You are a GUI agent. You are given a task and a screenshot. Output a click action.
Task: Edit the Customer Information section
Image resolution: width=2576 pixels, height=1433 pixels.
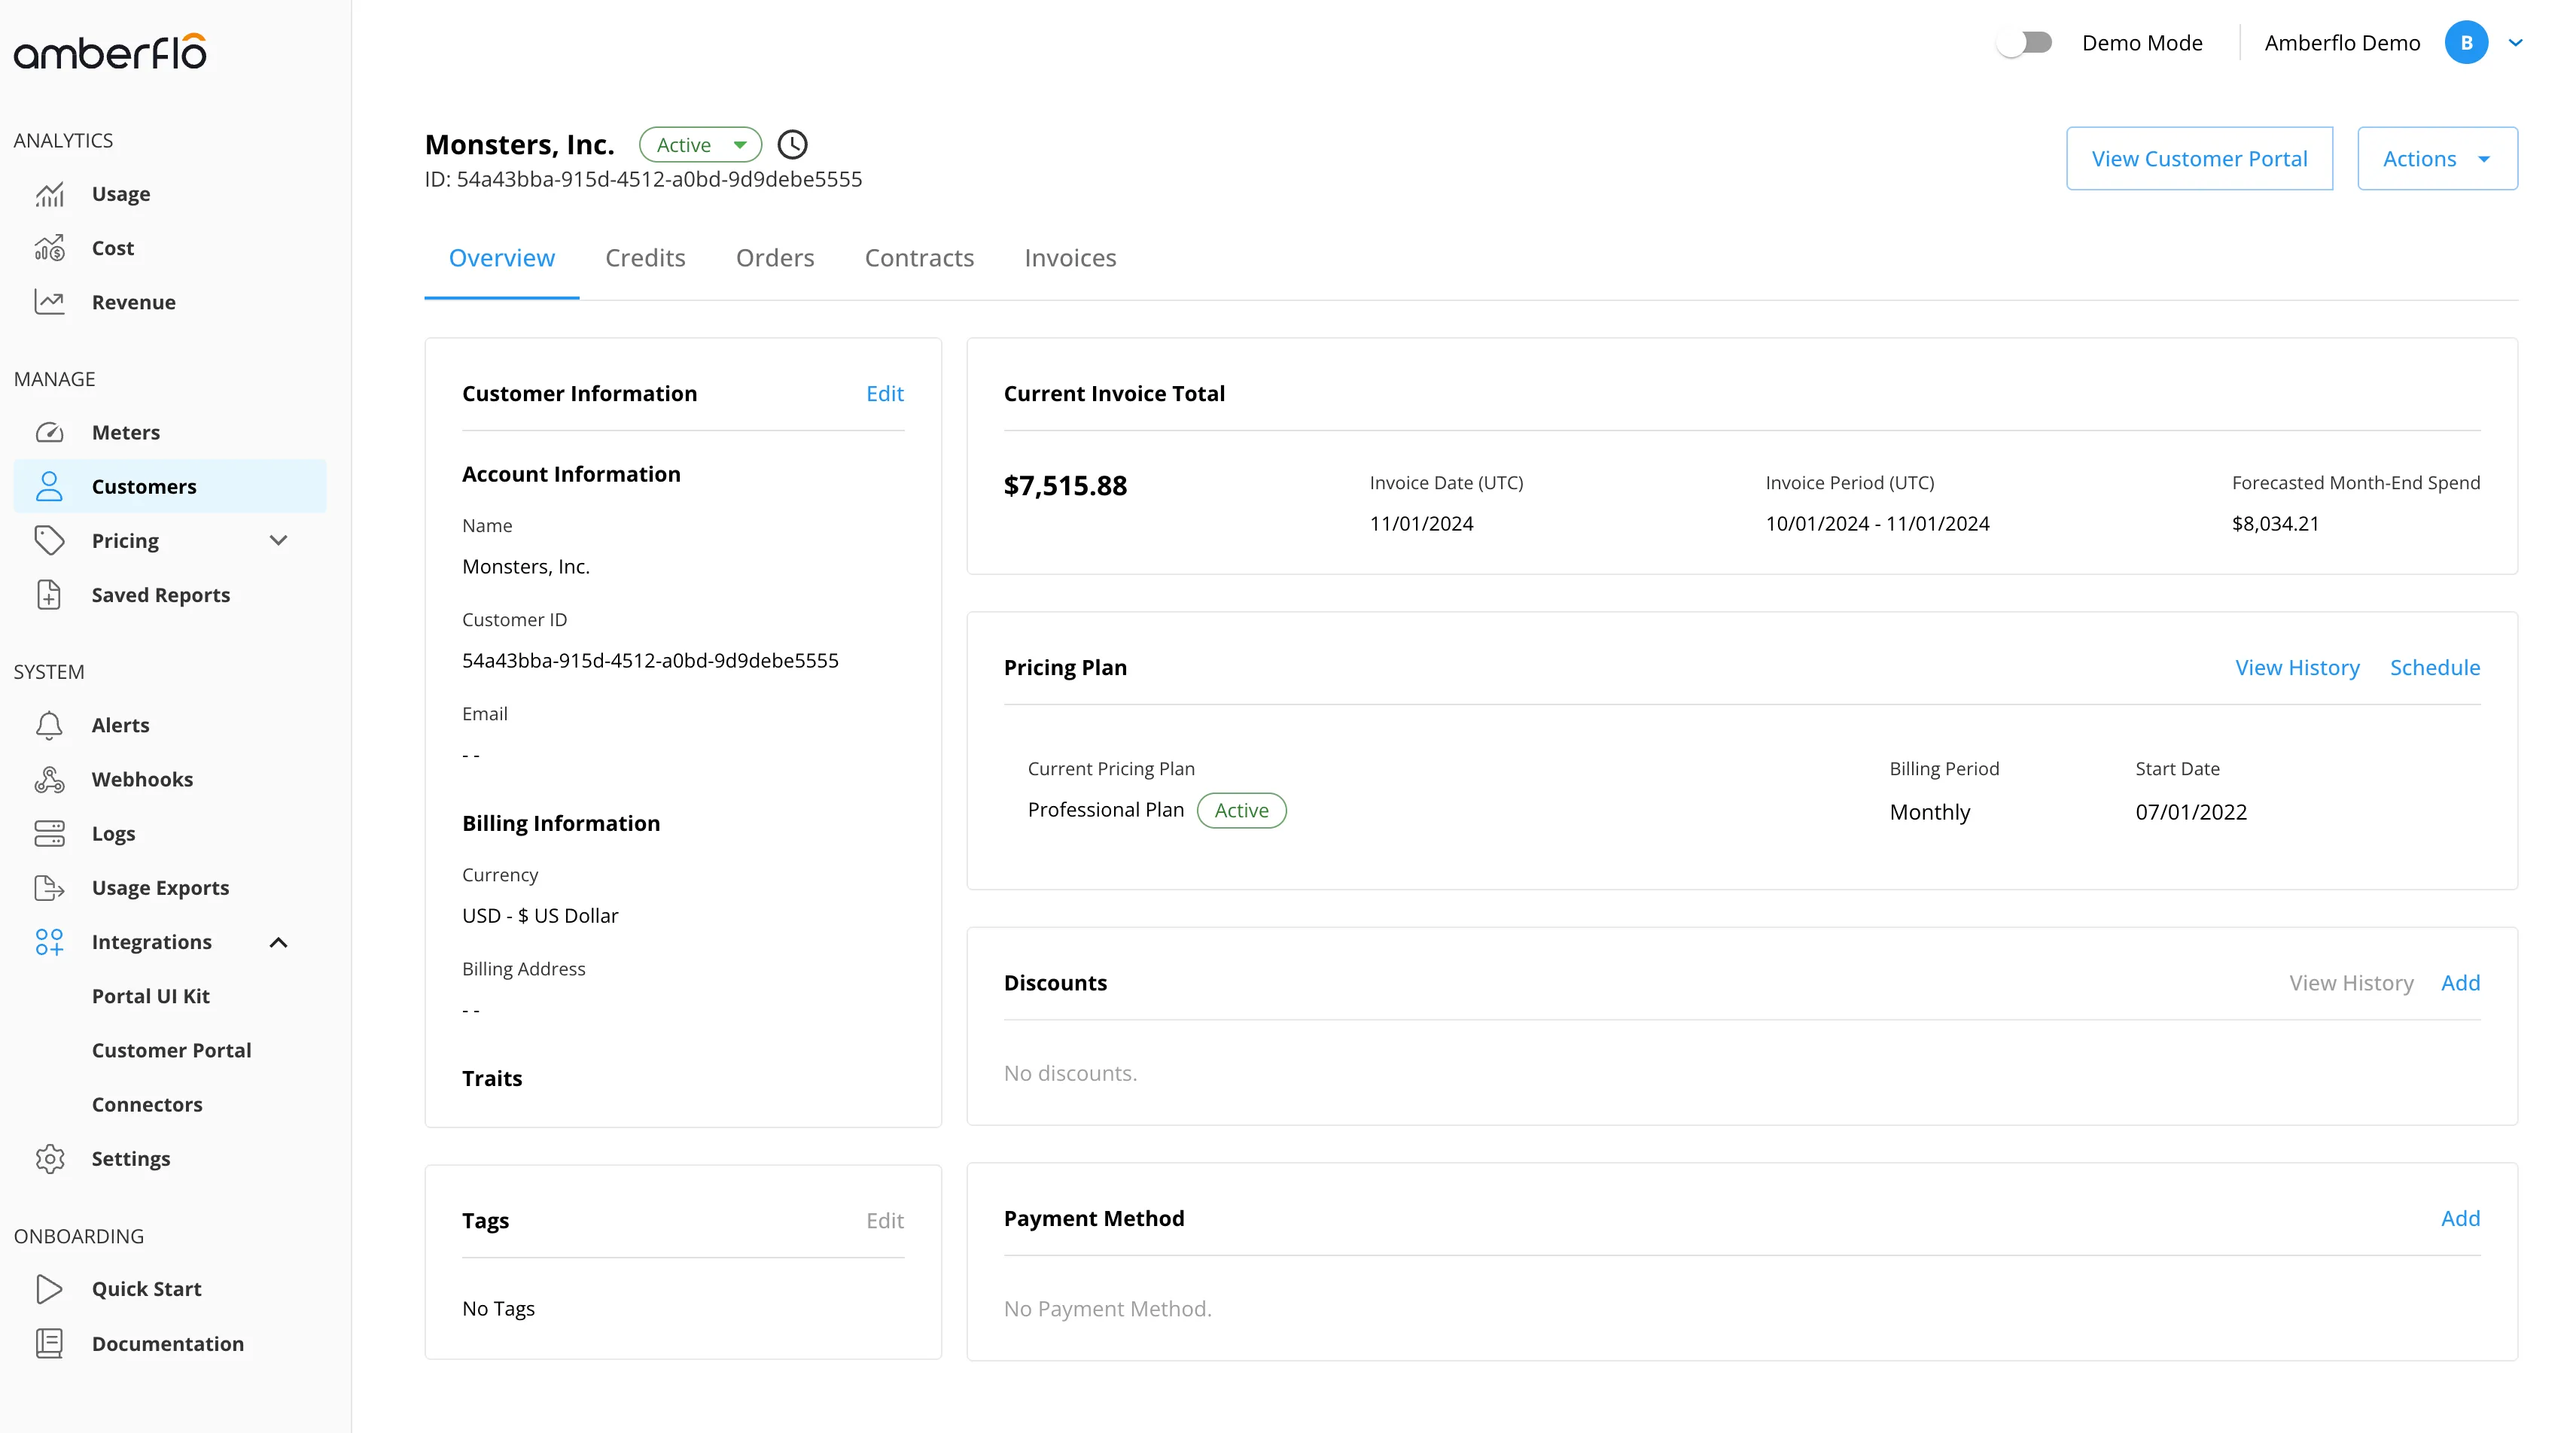pyautogui.click(x=885, y=393)
